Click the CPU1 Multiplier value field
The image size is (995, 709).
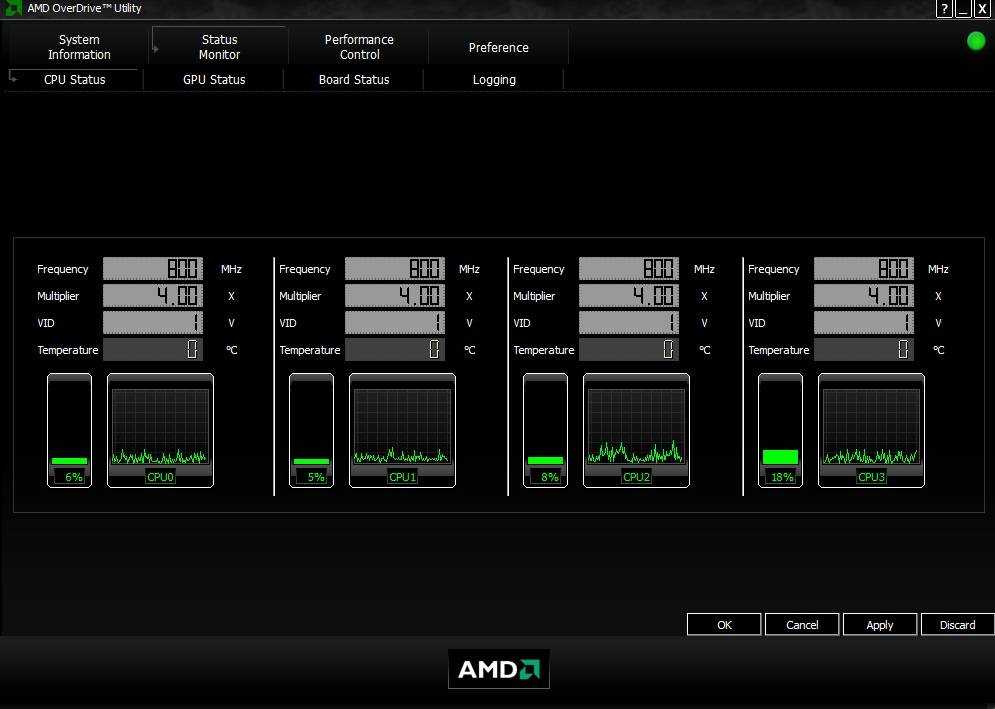pyautogui.click(x=395, y=296)
